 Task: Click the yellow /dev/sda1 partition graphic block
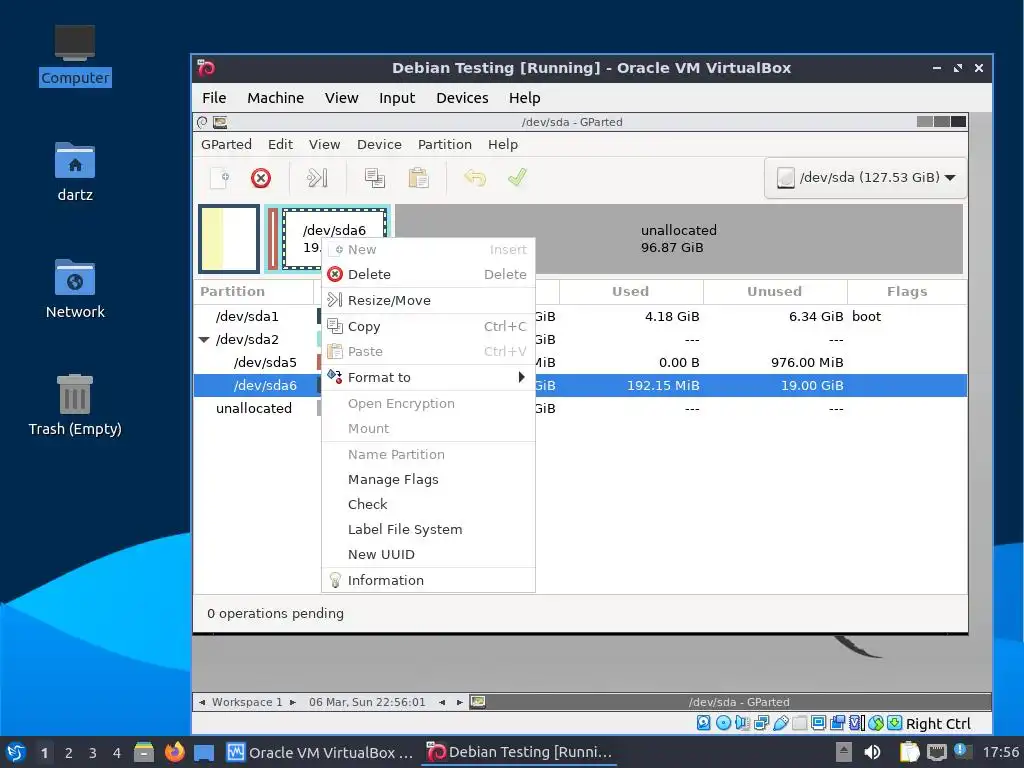229,239
